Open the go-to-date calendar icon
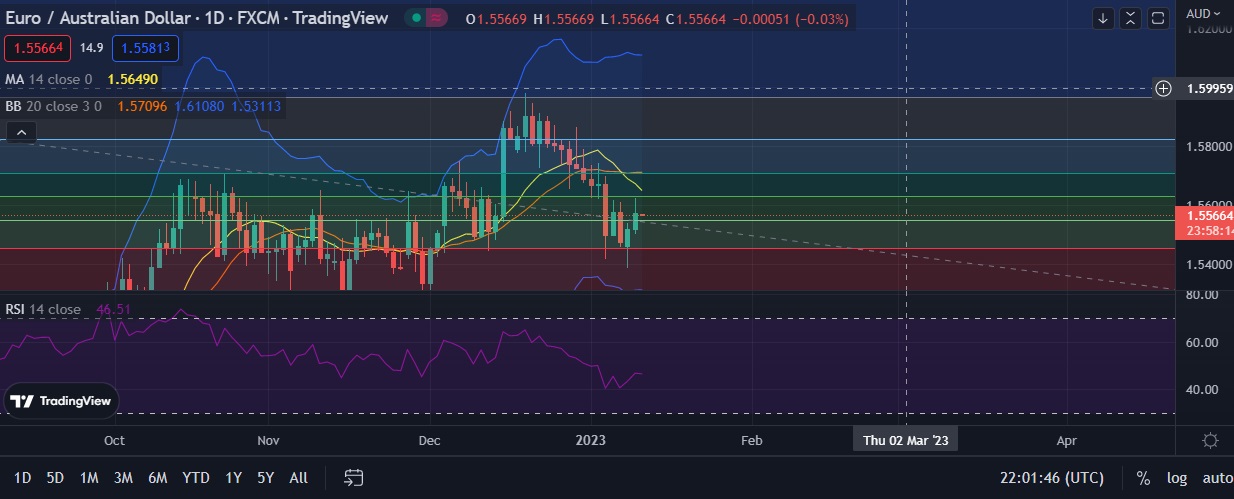This screenshot has width=1234, height=499. [x=353, y=478]
